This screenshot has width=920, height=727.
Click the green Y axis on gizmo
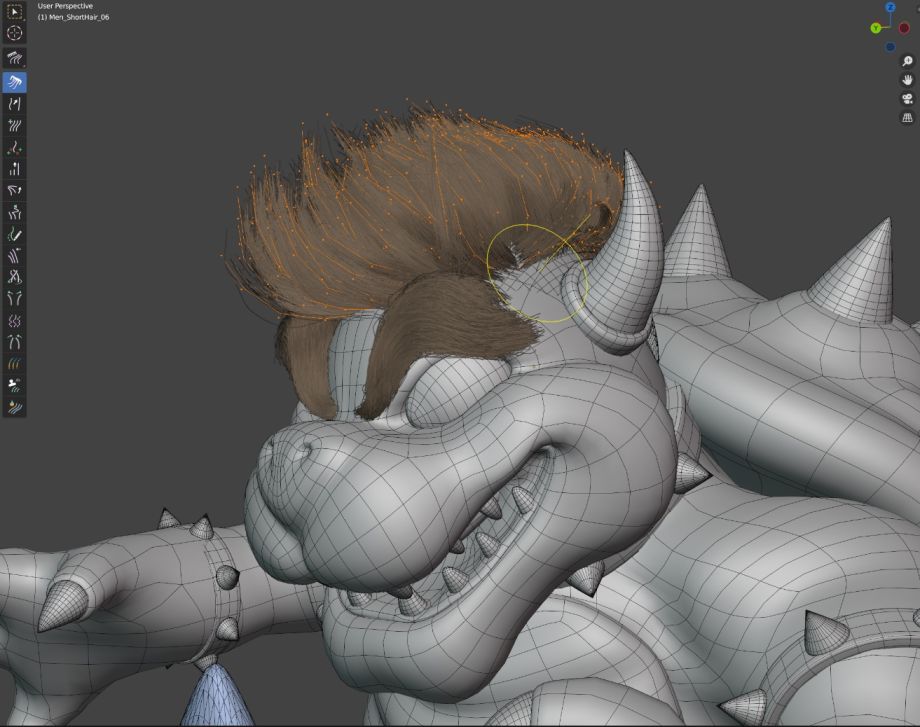[875, 28]
